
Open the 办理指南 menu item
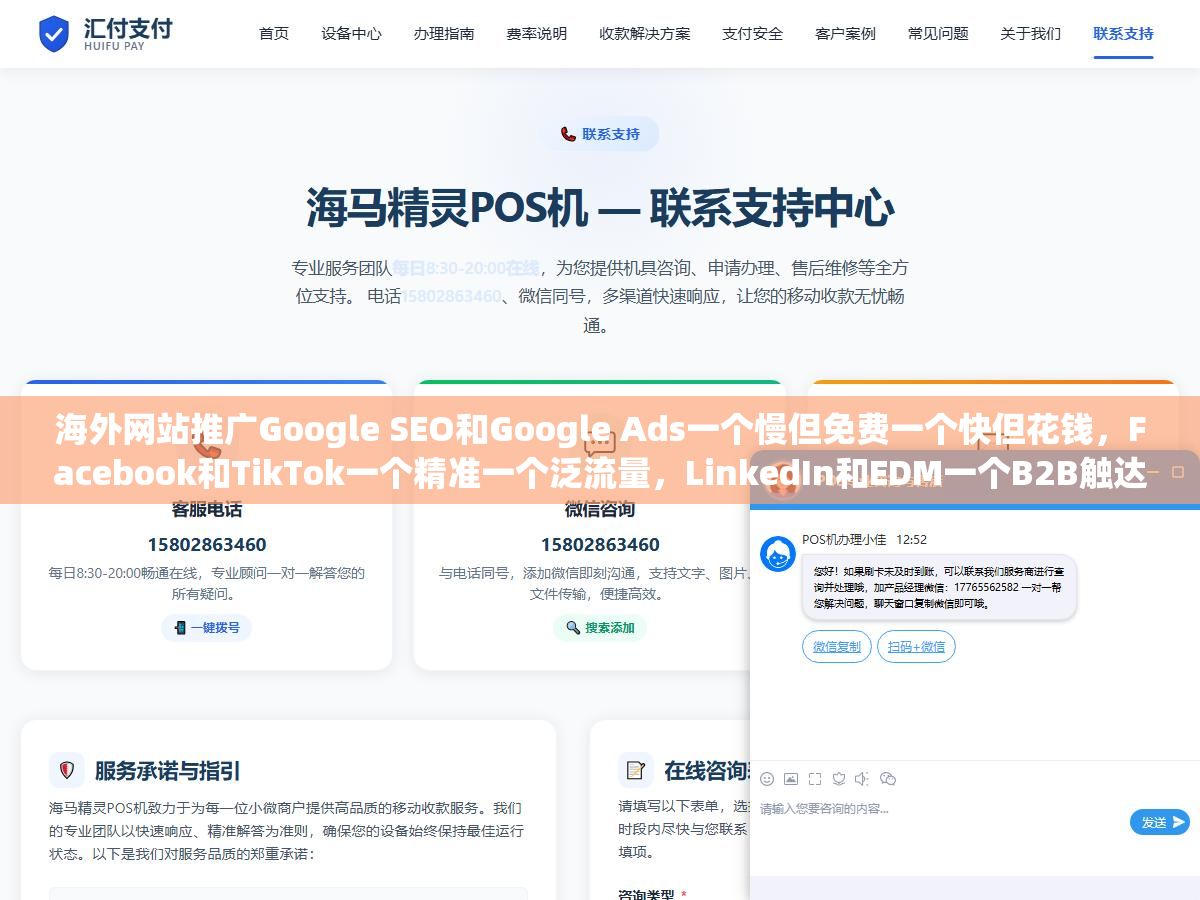coord(444,33)
